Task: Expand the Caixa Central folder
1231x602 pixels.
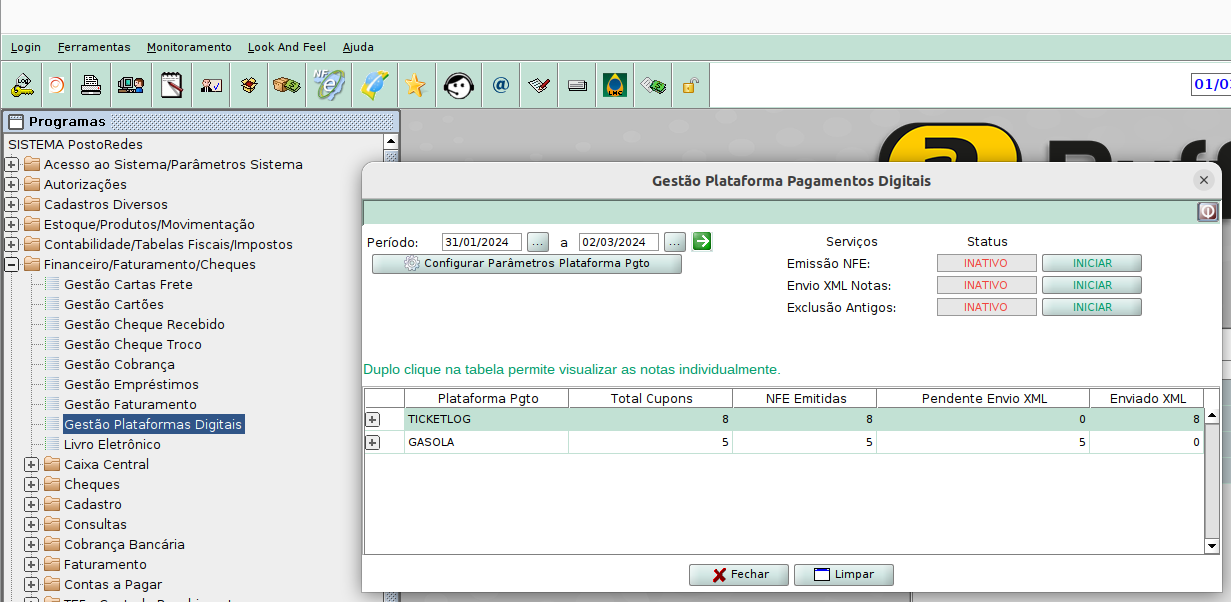Action: [32, 464]
